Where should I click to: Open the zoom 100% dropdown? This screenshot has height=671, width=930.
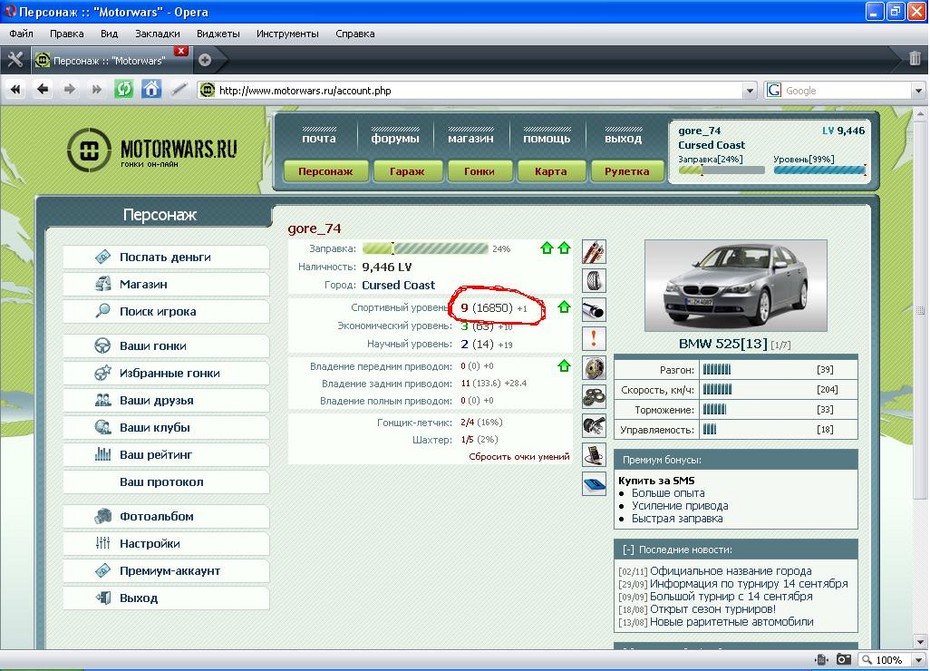click(x=918, y=660)
